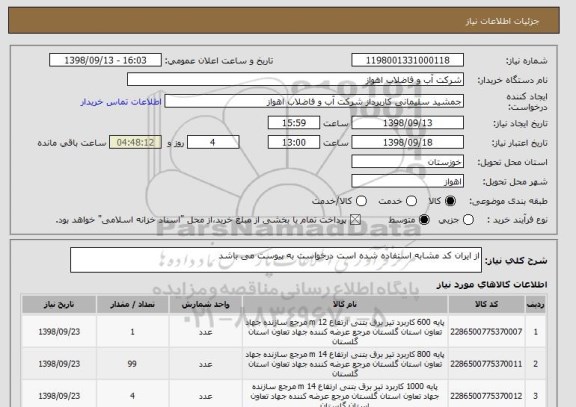Click the announcement date field 1398/09/13 - 16:03

pos(105,60)
